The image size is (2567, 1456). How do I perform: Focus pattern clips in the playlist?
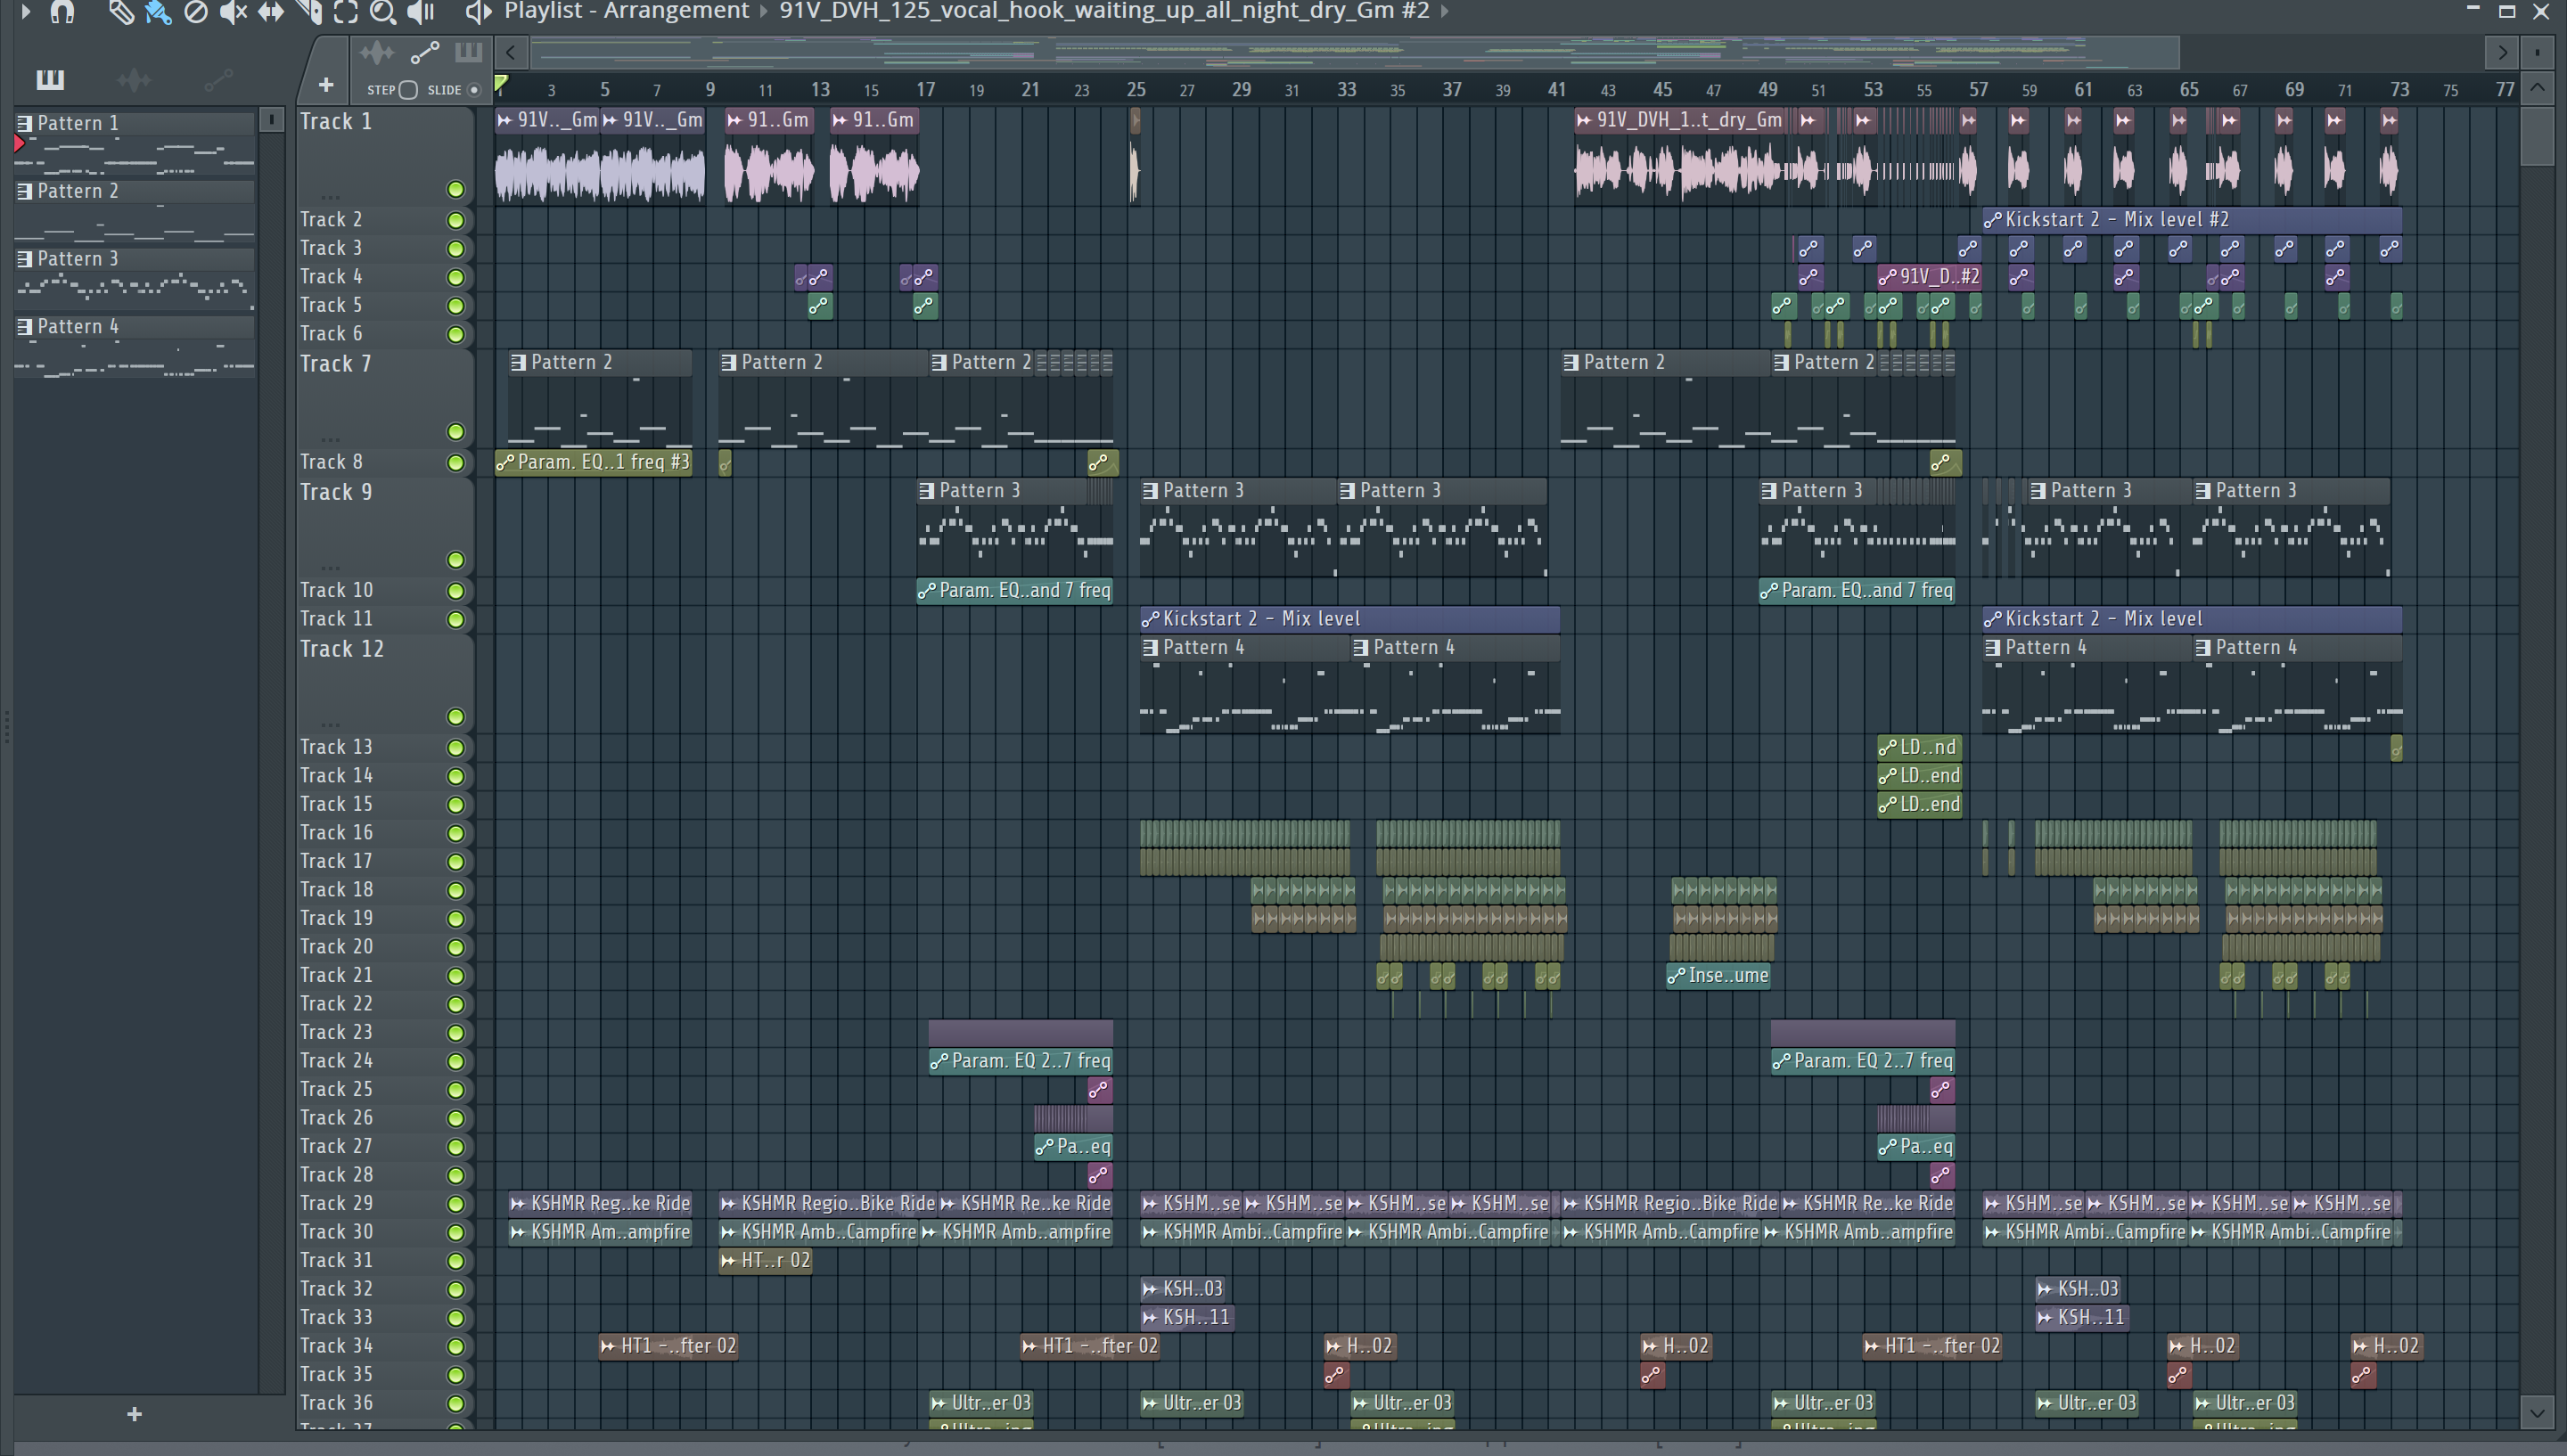coord(468,52)
